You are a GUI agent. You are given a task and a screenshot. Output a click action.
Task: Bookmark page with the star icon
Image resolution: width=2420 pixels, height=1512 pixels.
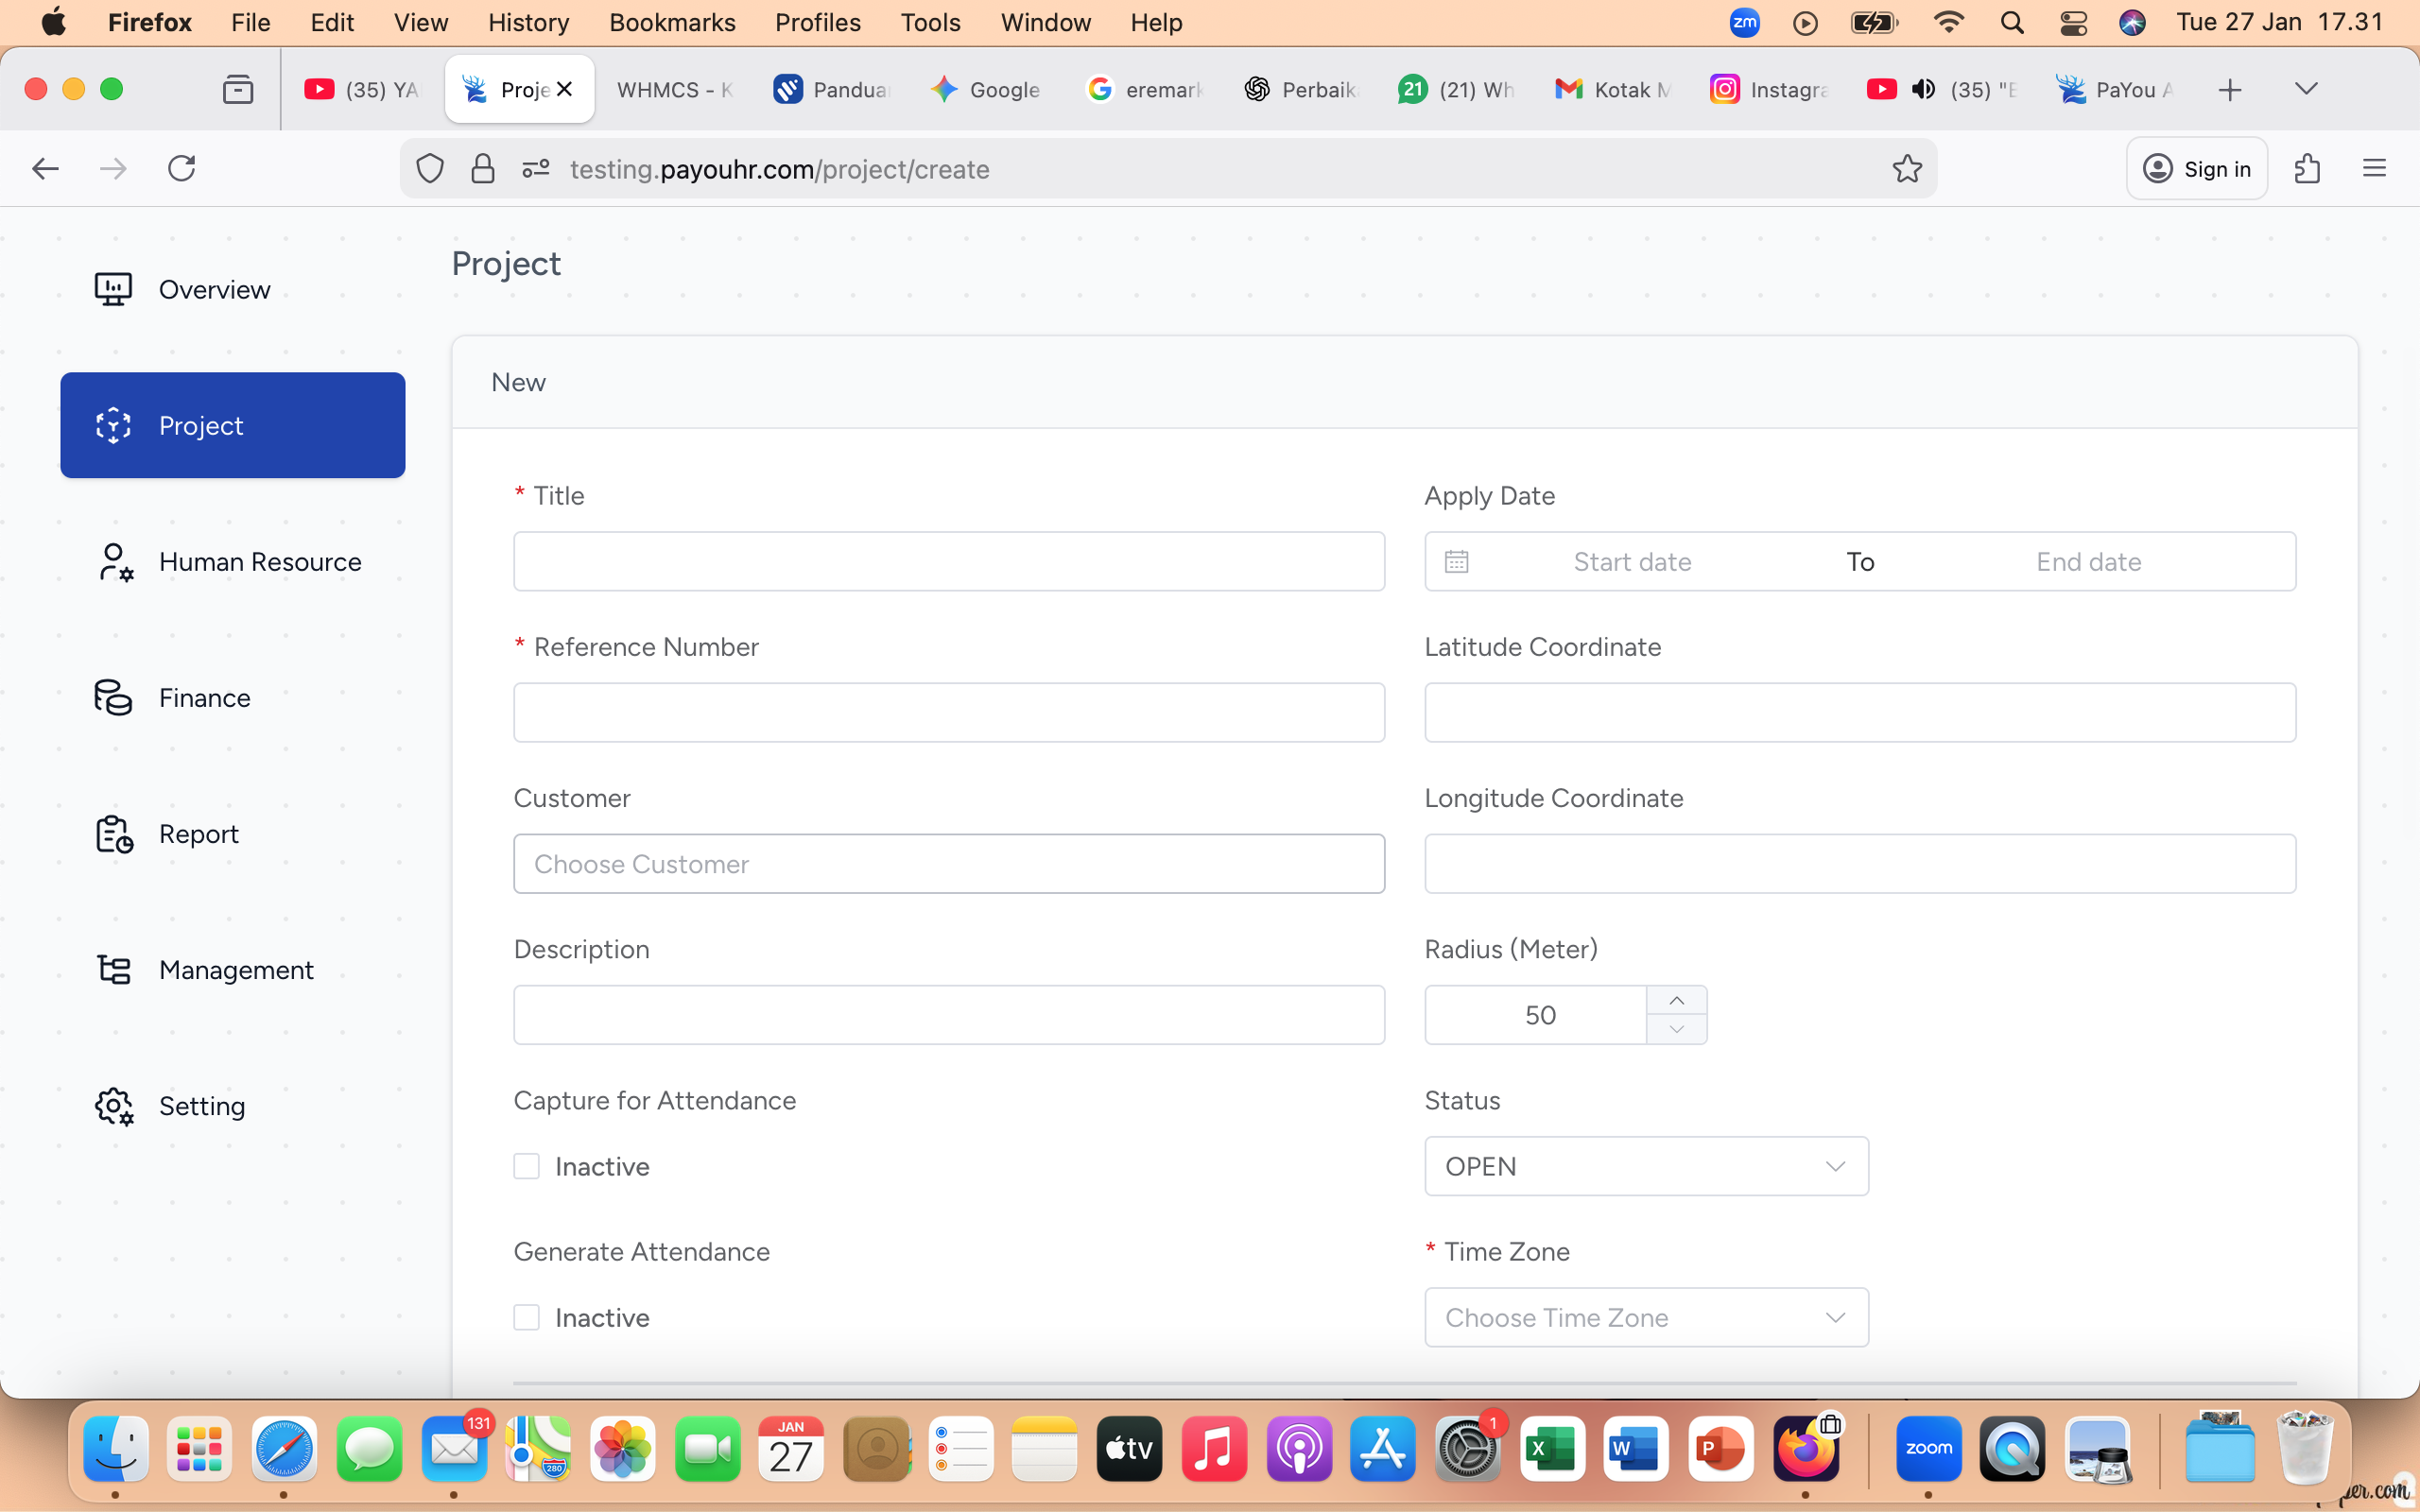[x=1907, y=169]
